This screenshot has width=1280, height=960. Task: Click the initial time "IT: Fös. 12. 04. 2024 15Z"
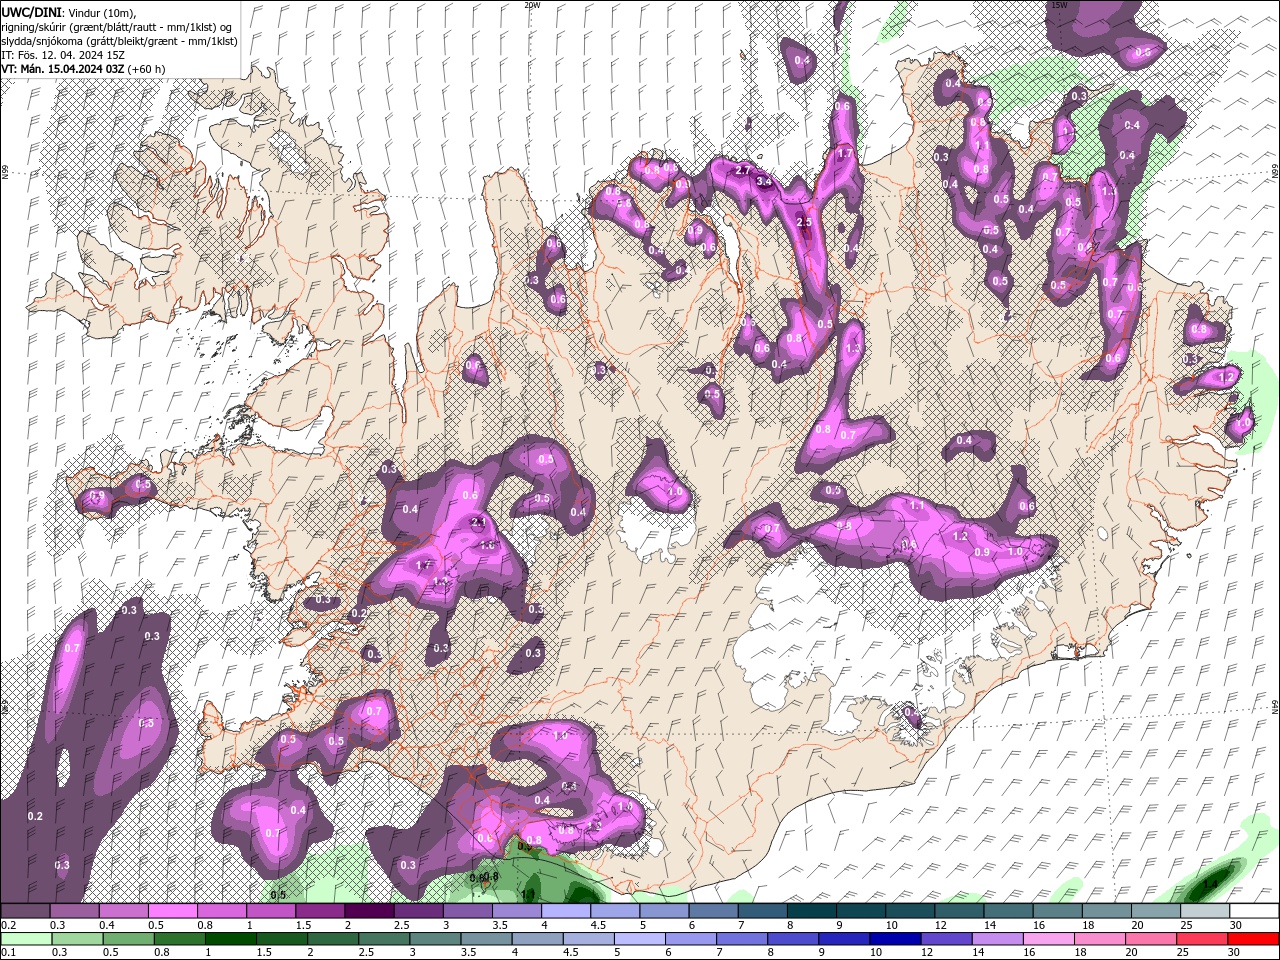[62, 54]
